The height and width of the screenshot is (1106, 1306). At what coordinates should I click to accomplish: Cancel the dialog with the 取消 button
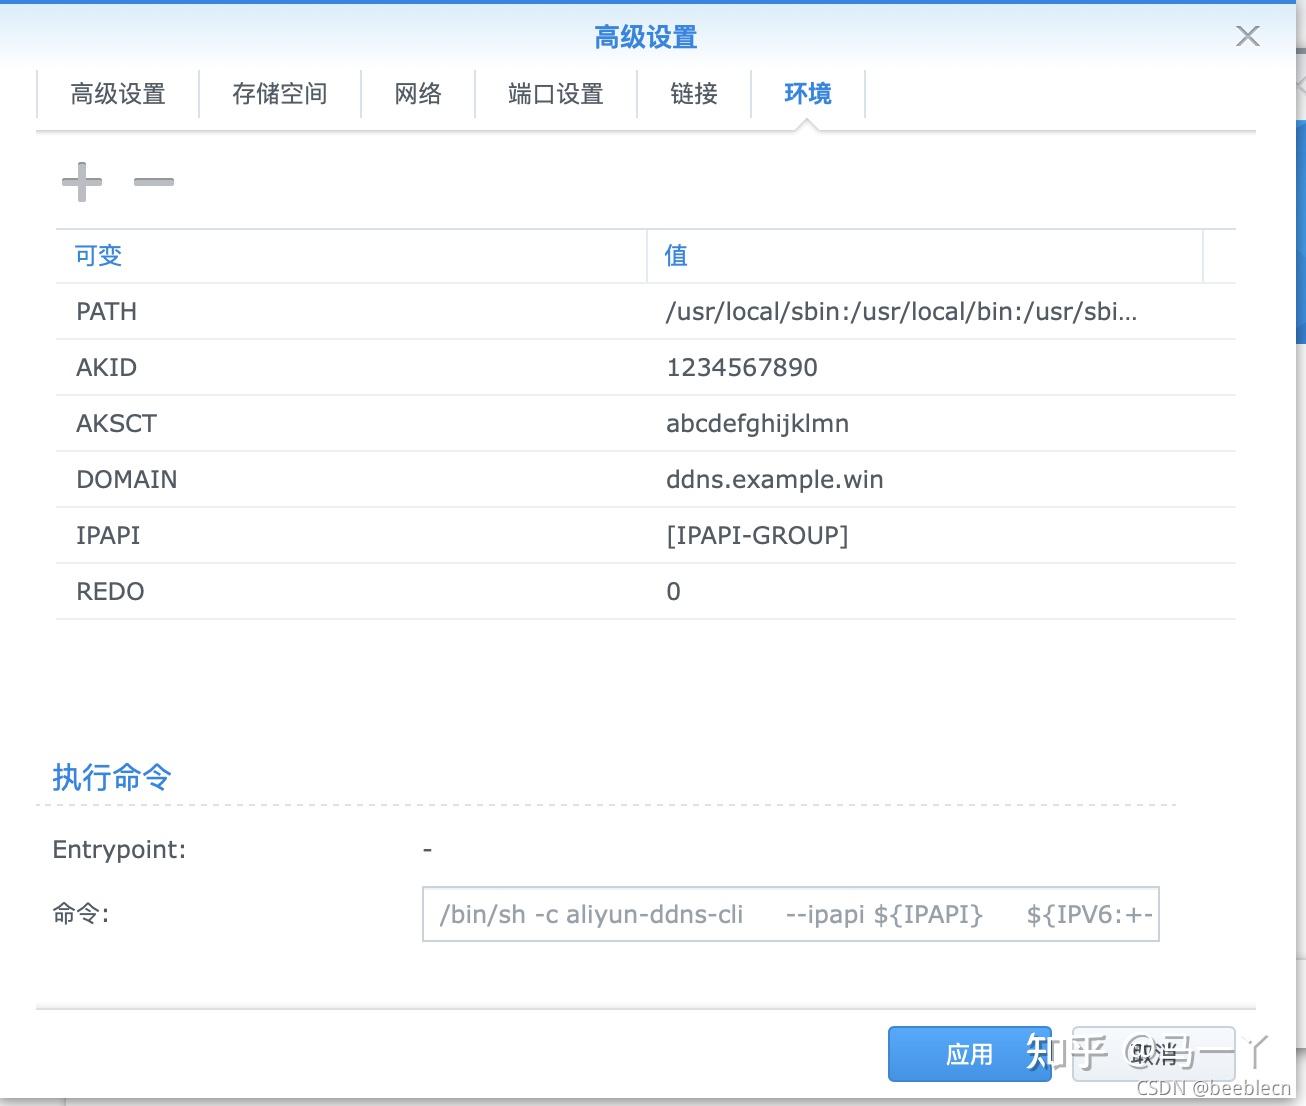coord(1154,1054)
